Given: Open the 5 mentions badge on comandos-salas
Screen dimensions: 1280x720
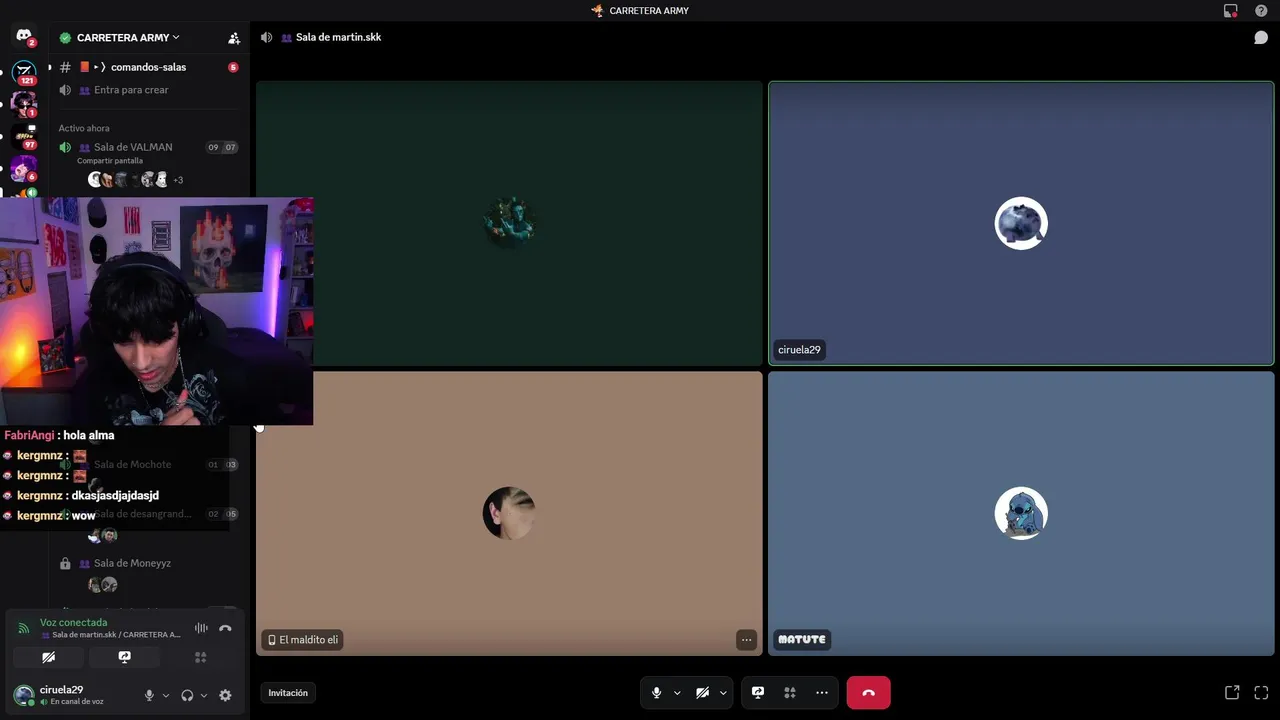Looking at the screenshot, I should click(233, 67).
